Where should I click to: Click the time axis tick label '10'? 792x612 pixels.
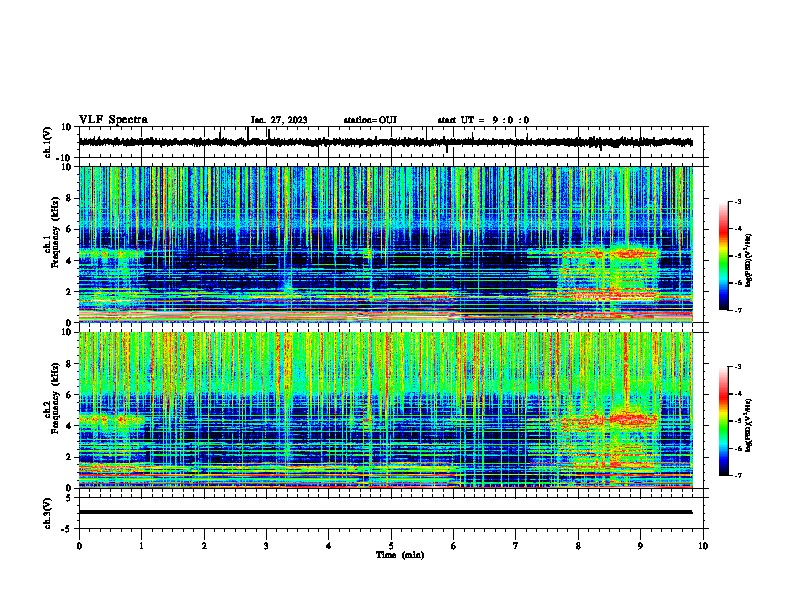[703, 546]
